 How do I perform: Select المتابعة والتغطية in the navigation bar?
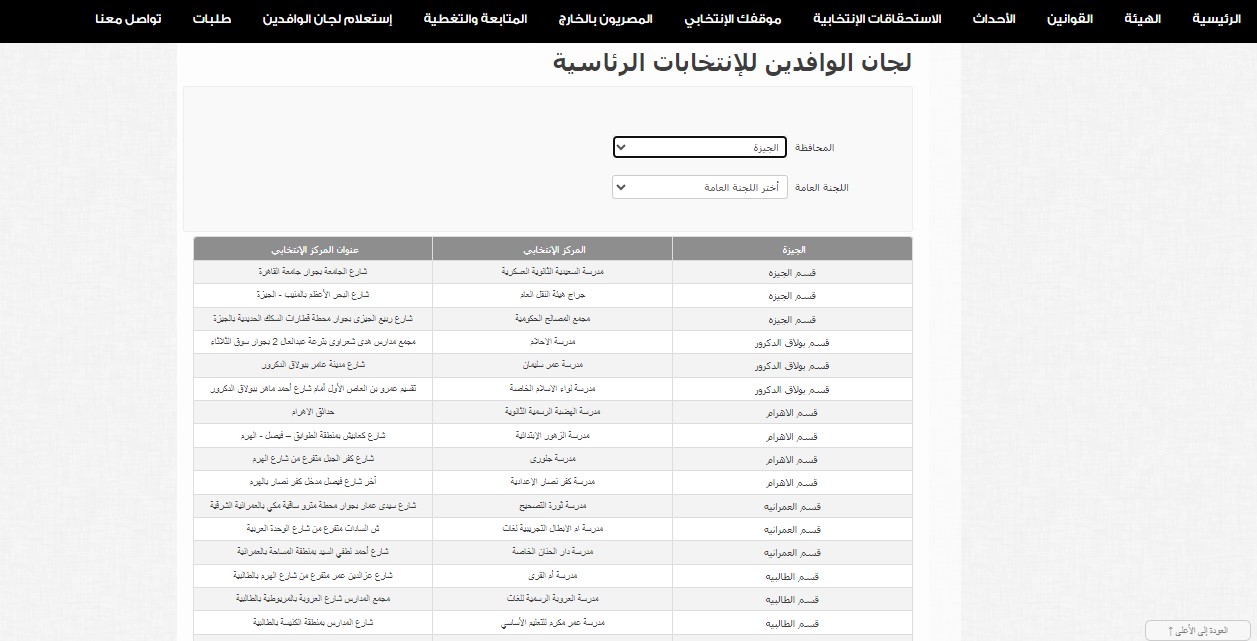tap(475, 19)
